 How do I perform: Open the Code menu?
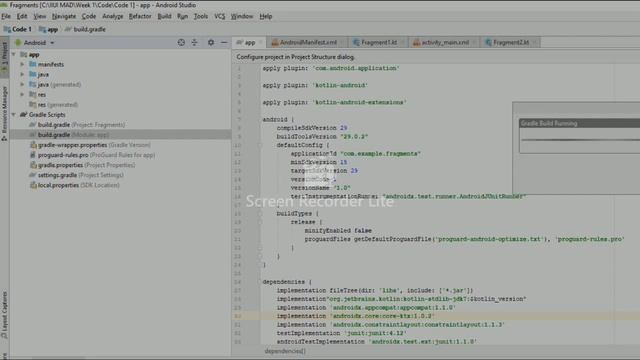point(89,16)
